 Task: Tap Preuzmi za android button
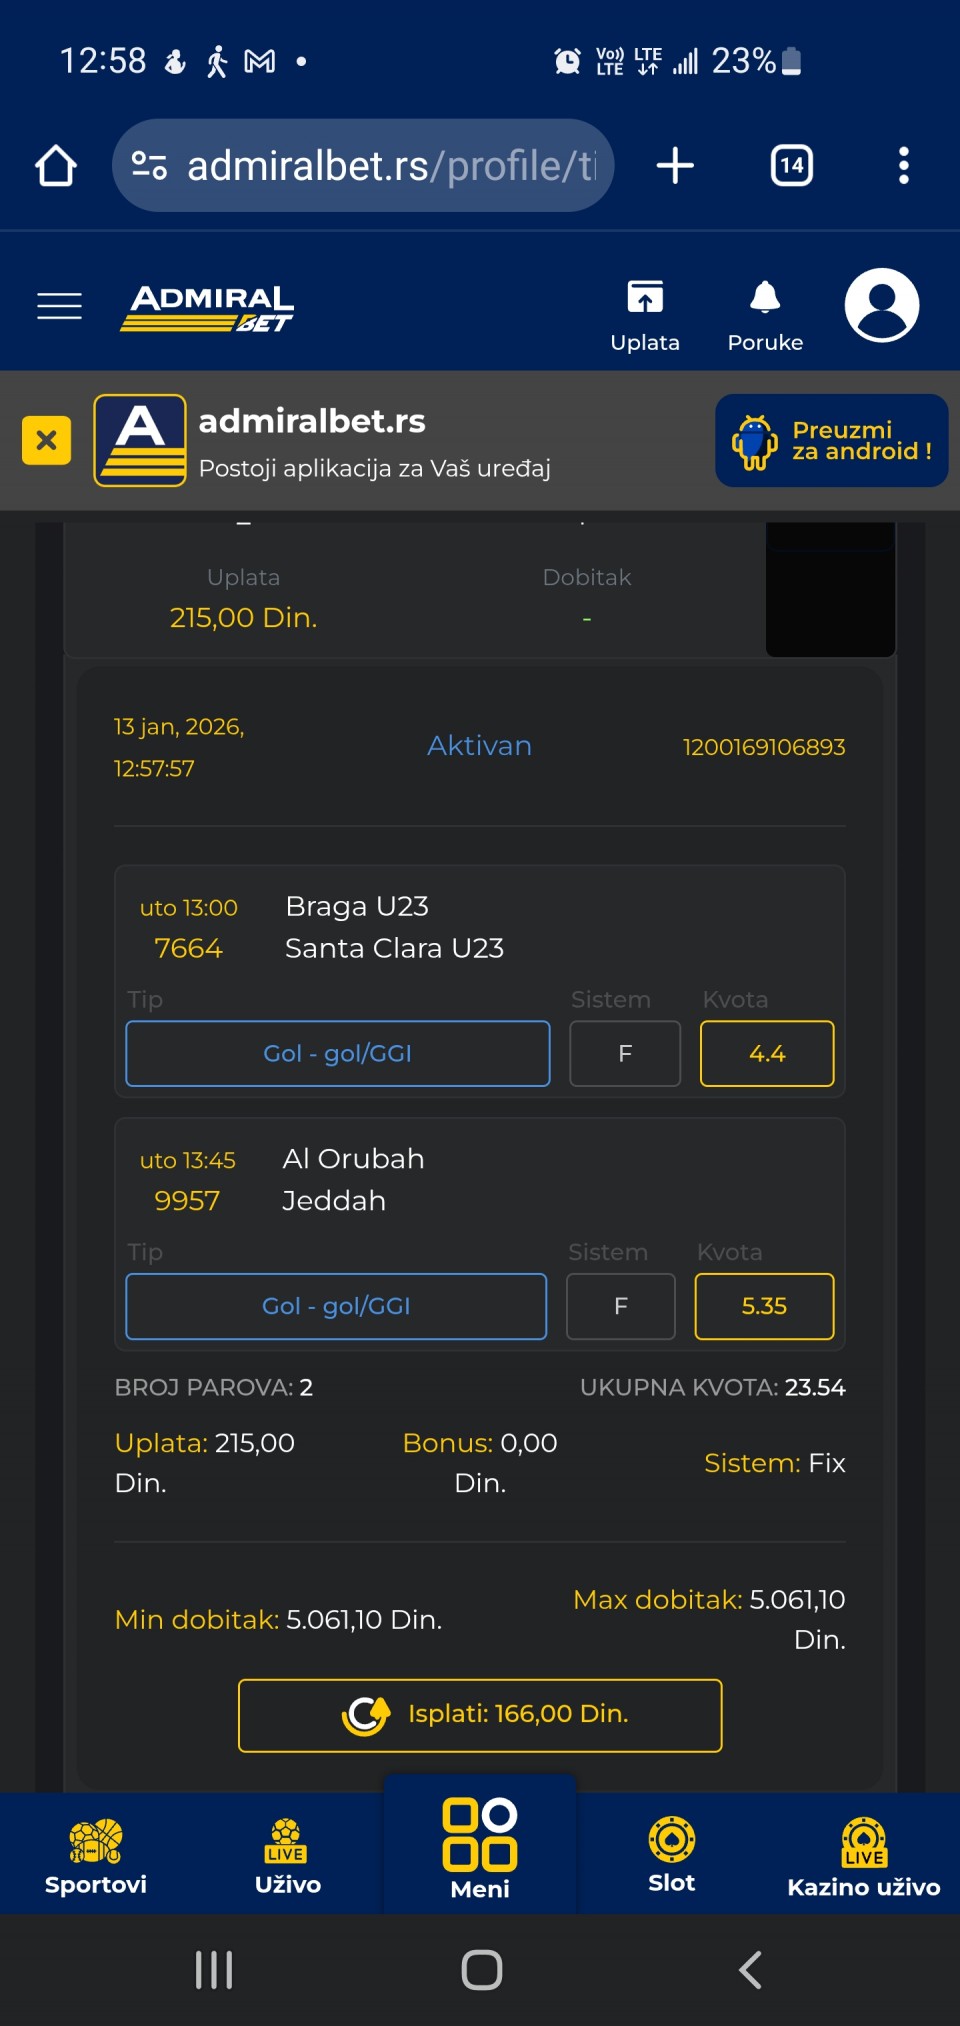point(831,440)
